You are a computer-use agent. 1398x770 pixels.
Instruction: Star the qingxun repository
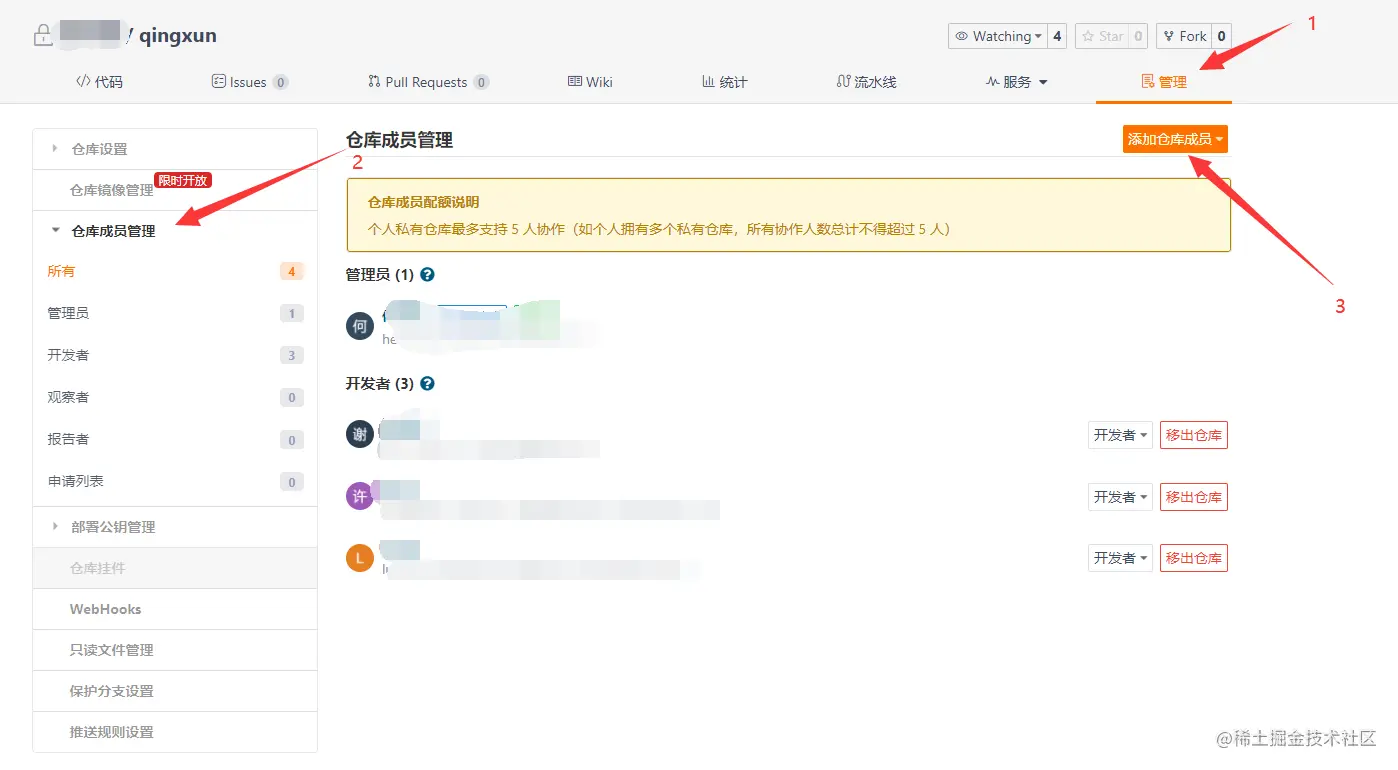[x=1102, y=36]
